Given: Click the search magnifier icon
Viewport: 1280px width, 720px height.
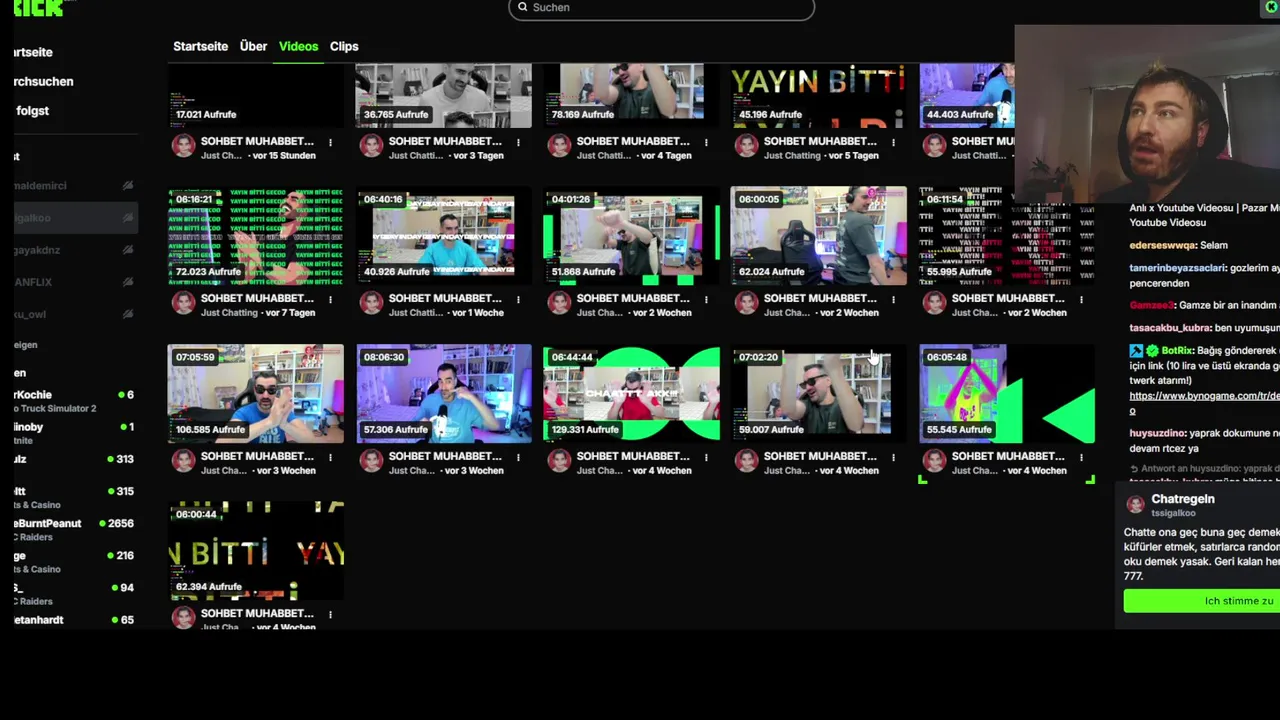Looking at the screenshot, I should coord(522,7).
